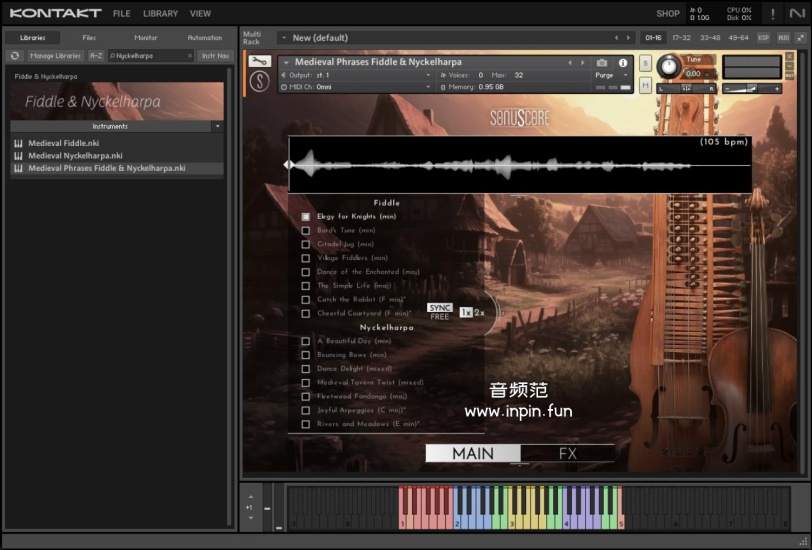Toggle SYNC tempo mode

pyautogui.click(x=440, y=308)
